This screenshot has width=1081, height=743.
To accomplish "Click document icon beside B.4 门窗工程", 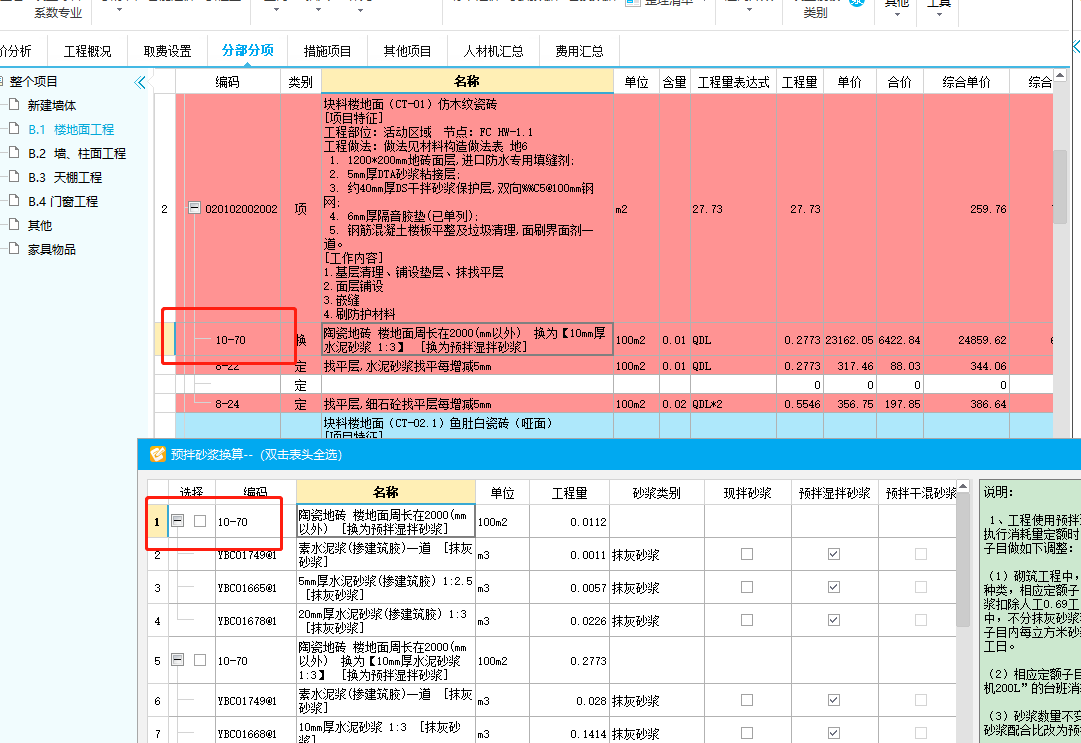I will coord(14,201).
